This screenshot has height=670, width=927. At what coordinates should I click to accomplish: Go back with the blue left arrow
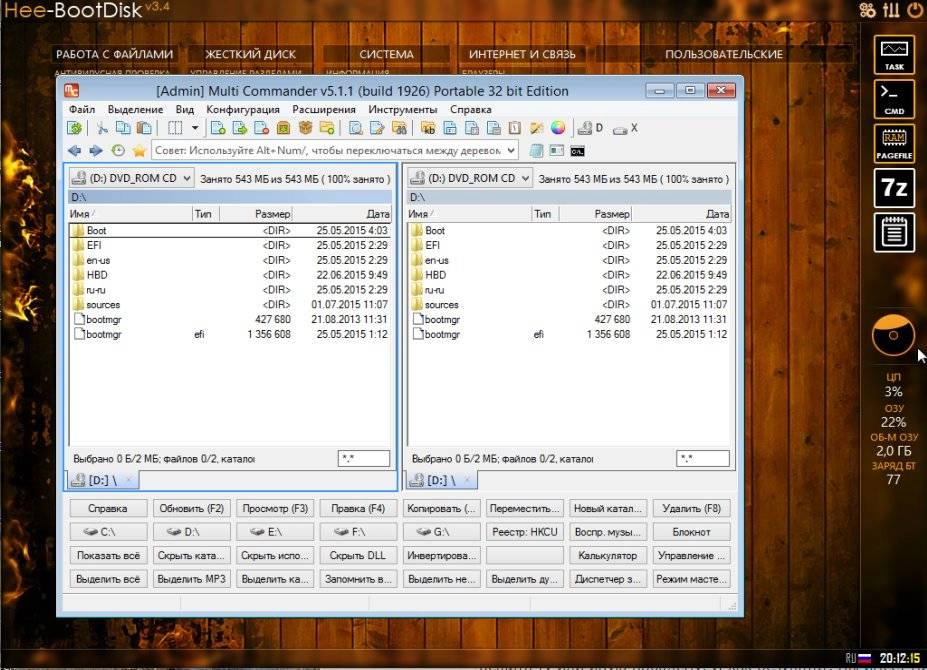74,151
